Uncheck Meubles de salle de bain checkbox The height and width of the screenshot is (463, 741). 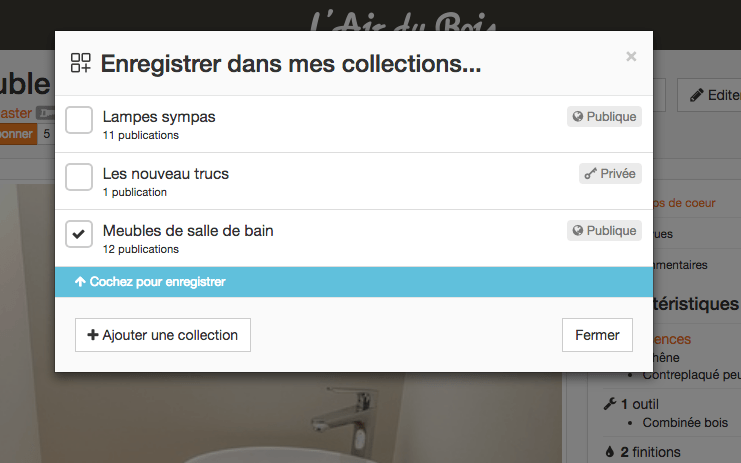coord(79,234)
